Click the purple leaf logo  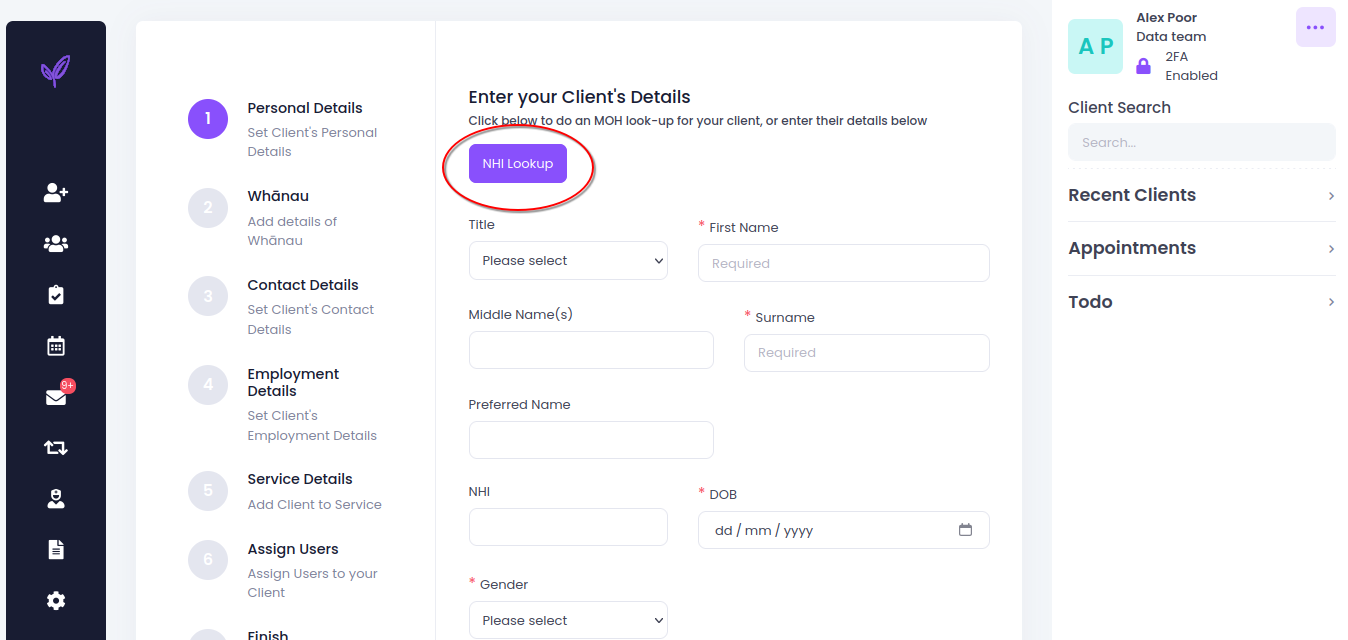55,71
